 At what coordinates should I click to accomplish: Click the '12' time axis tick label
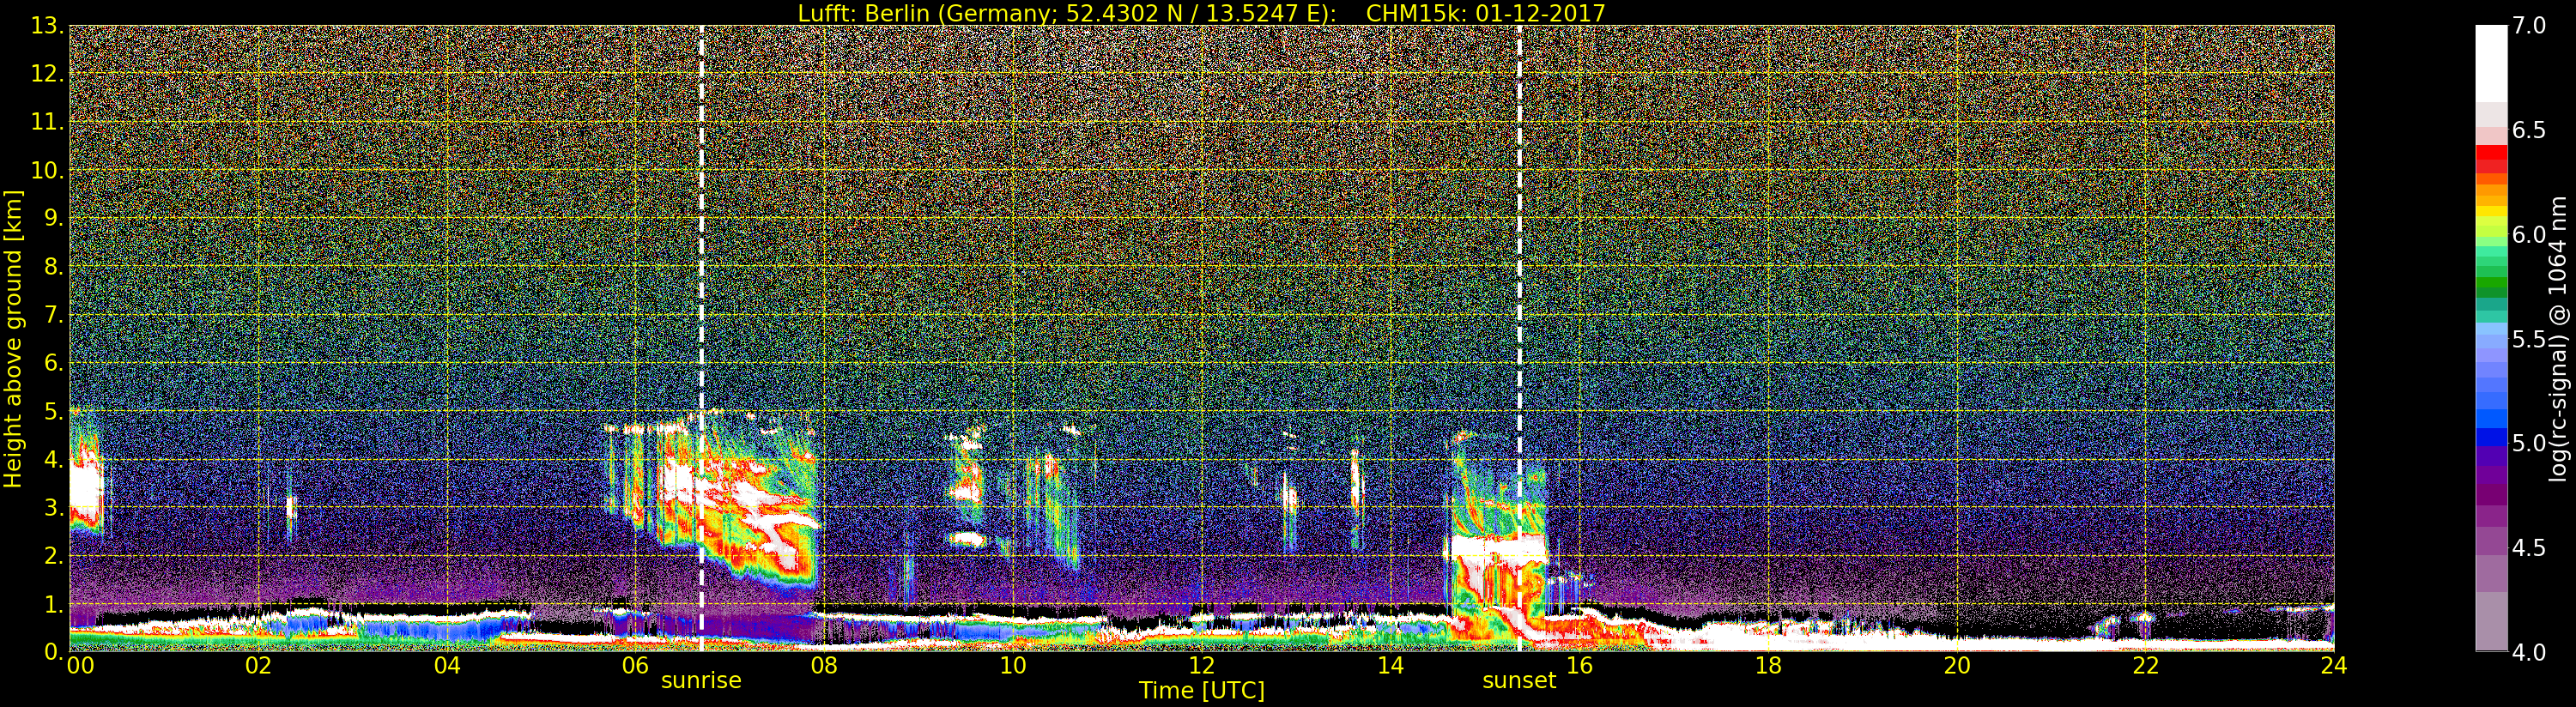point(1202,665)
